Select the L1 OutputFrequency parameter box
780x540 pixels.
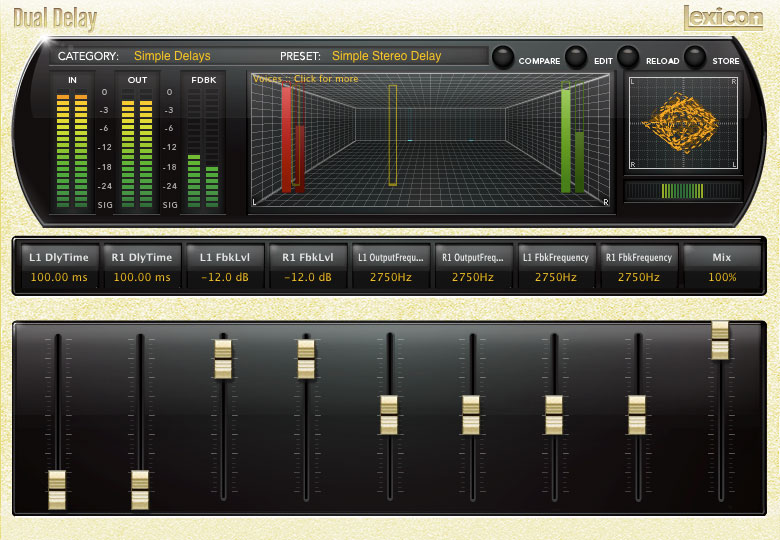pyautogui.click(x=390, y=267)
